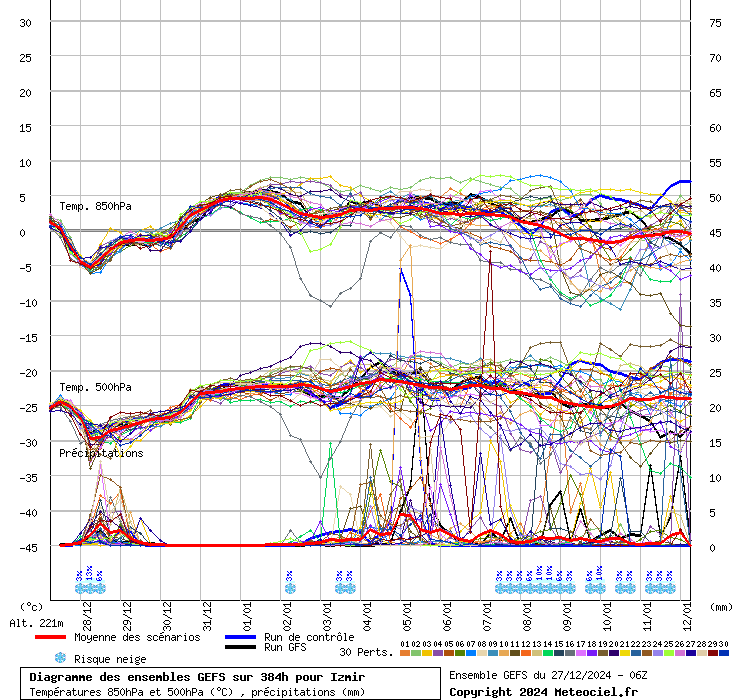Screen dimensions: 740x700
Task: Select perturbation 20 dark indigo swatch
Action: coord(614,653)
